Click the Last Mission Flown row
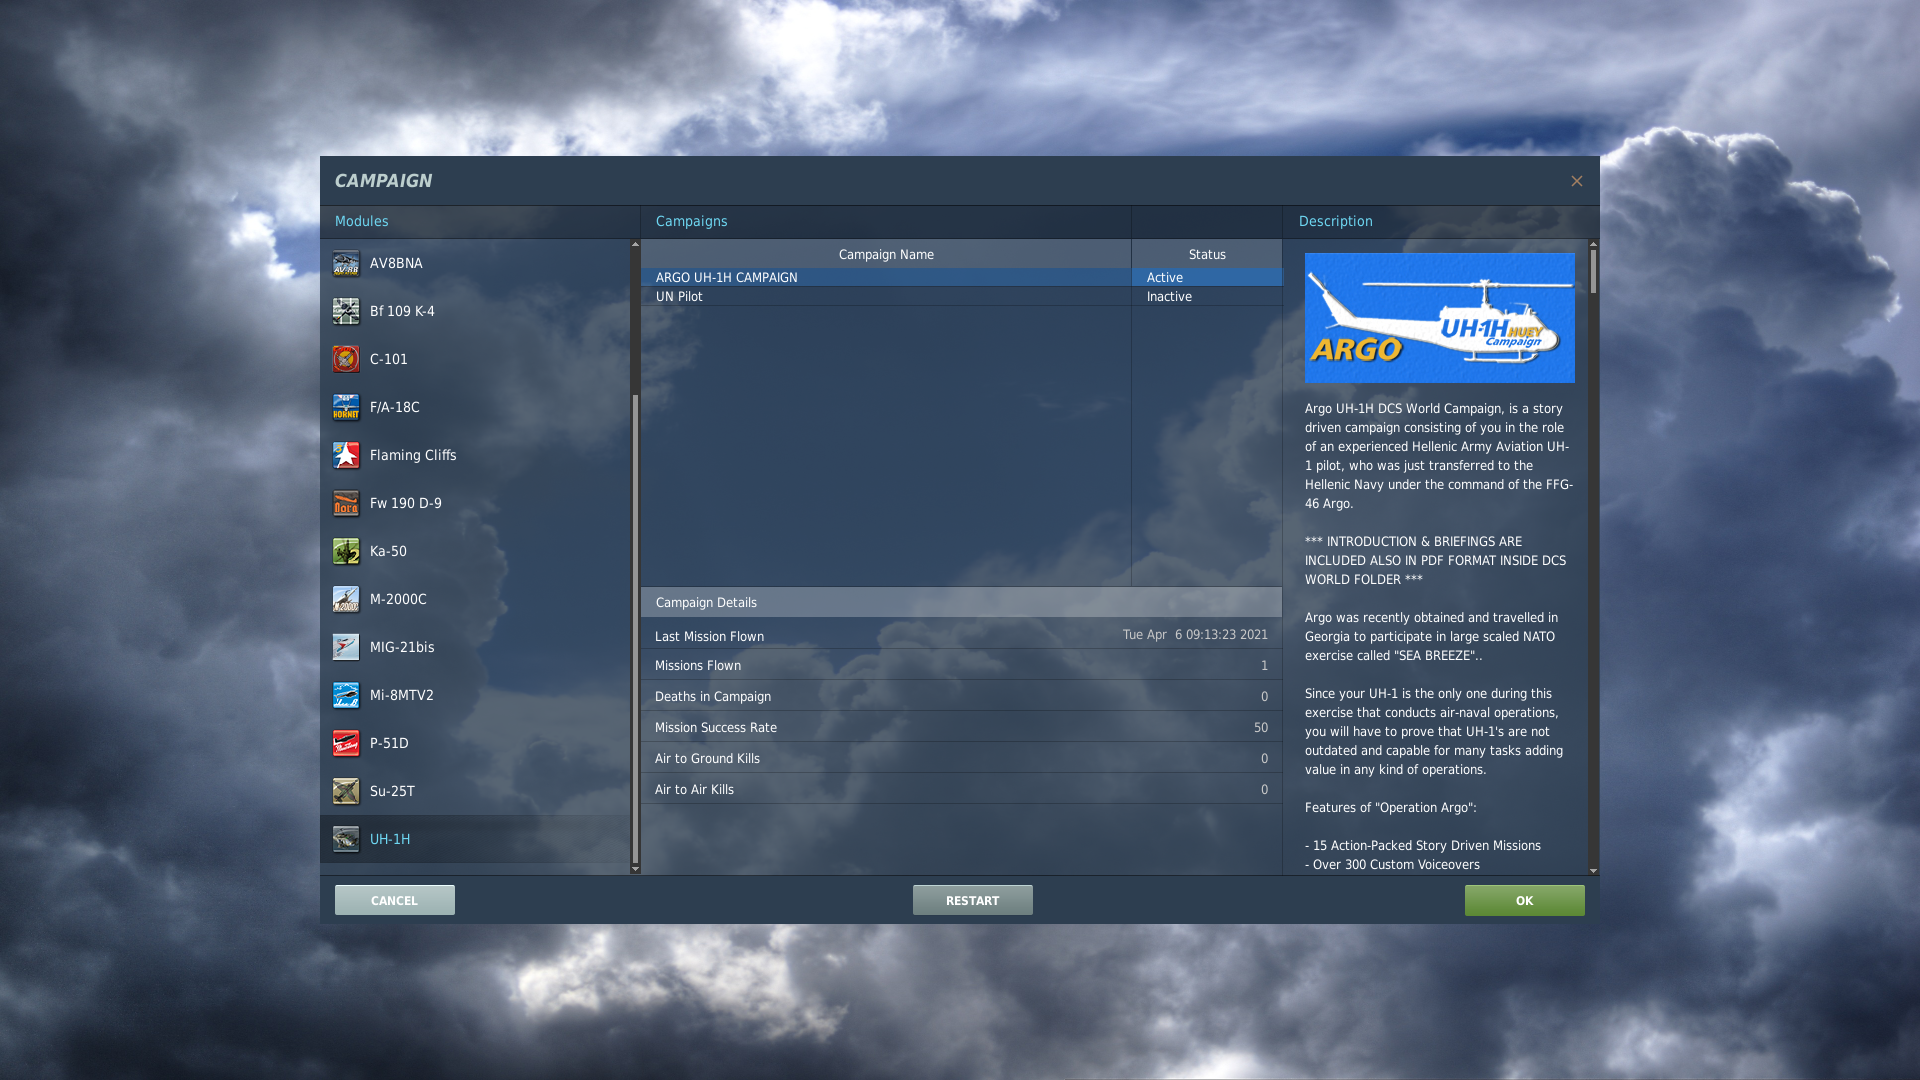This screenshot has width=1920, height=1080. (961, 635)
